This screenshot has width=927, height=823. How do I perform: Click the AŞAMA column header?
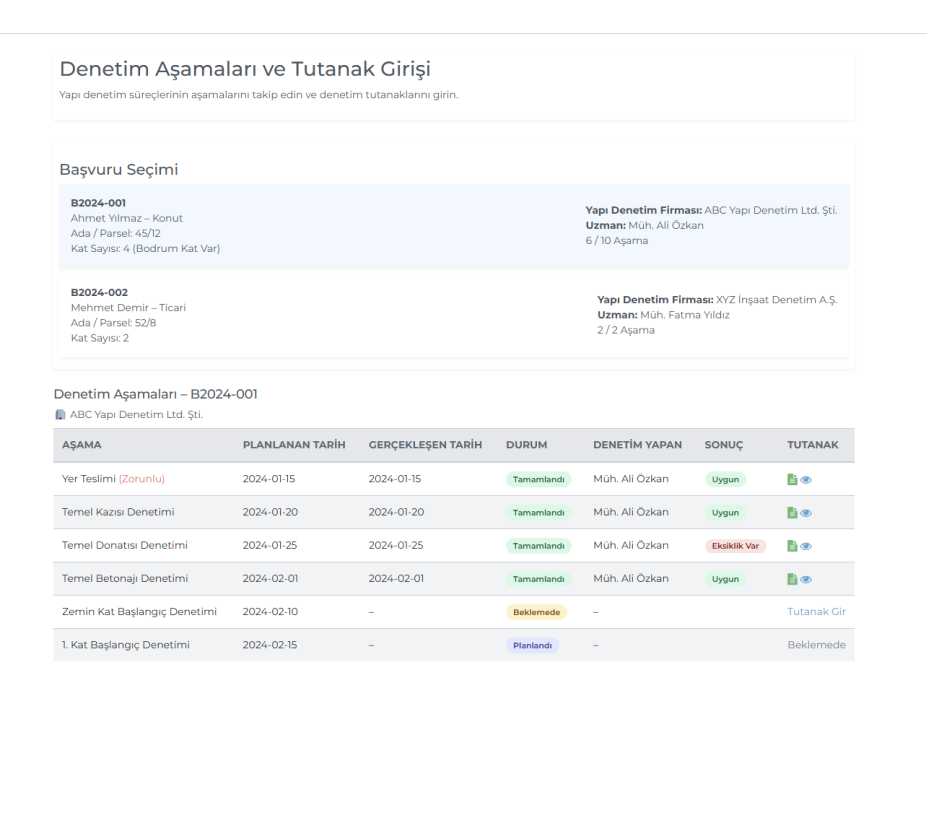click(82, 445)
